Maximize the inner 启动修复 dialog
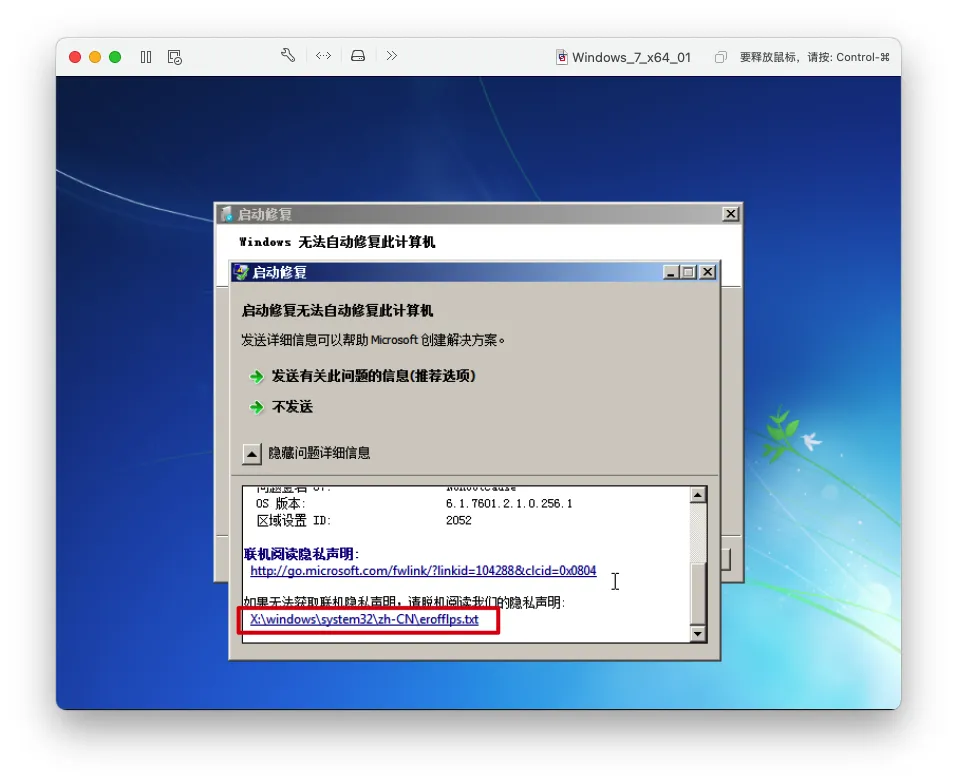The image size is (957, 784). 688,272
